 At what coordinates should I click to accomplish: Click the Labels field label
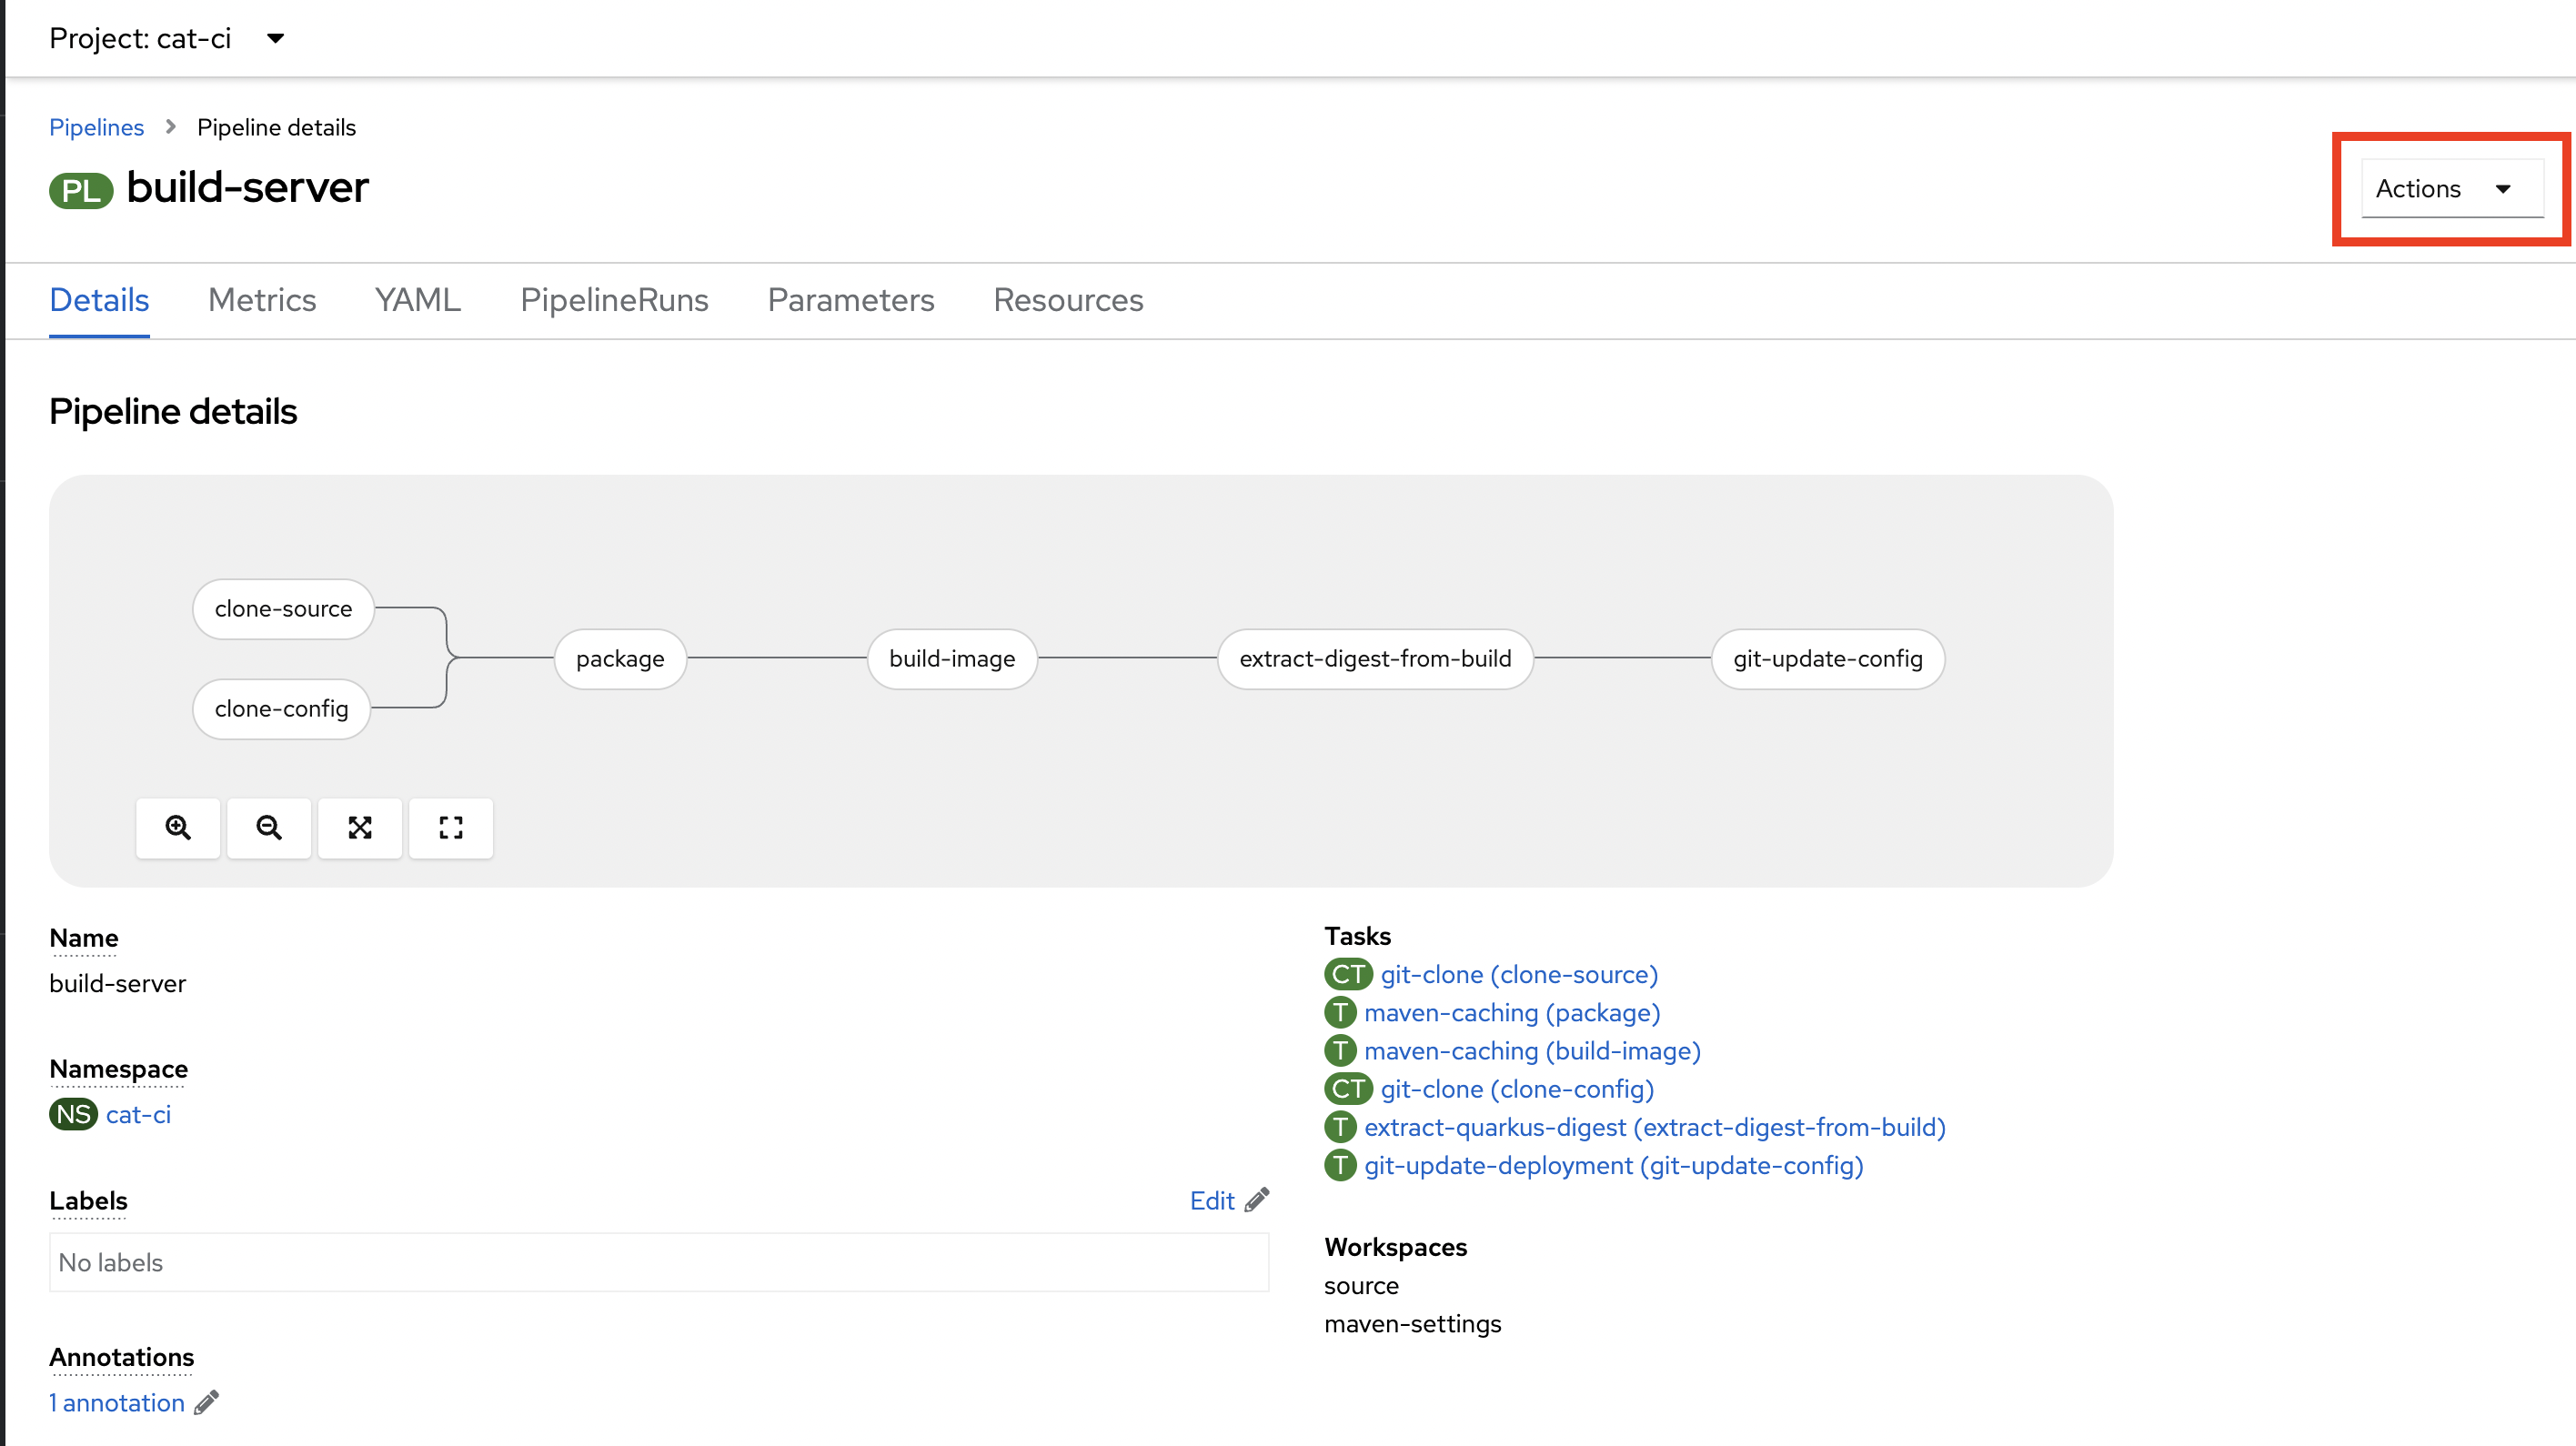88,1200
